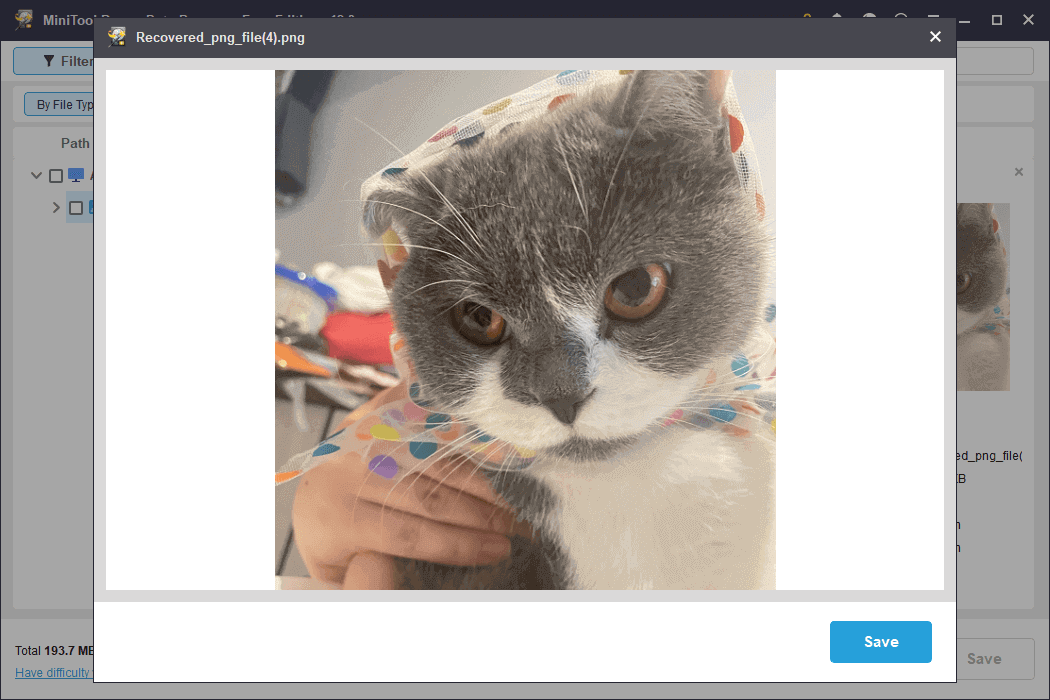This screenshot has height=700, width=1050.
Task: Click the image icon in the preview dialog titlebar
Action: tap(117, 36)
